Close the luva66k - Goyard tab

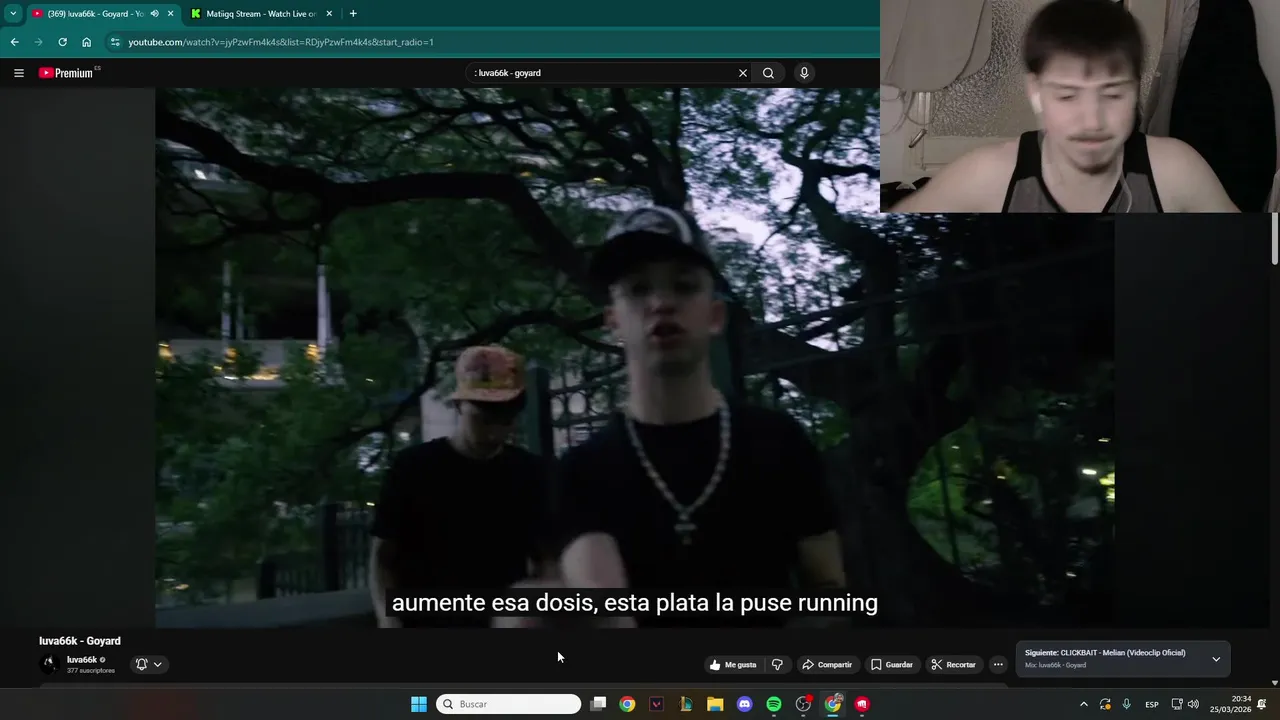point(170,14)
